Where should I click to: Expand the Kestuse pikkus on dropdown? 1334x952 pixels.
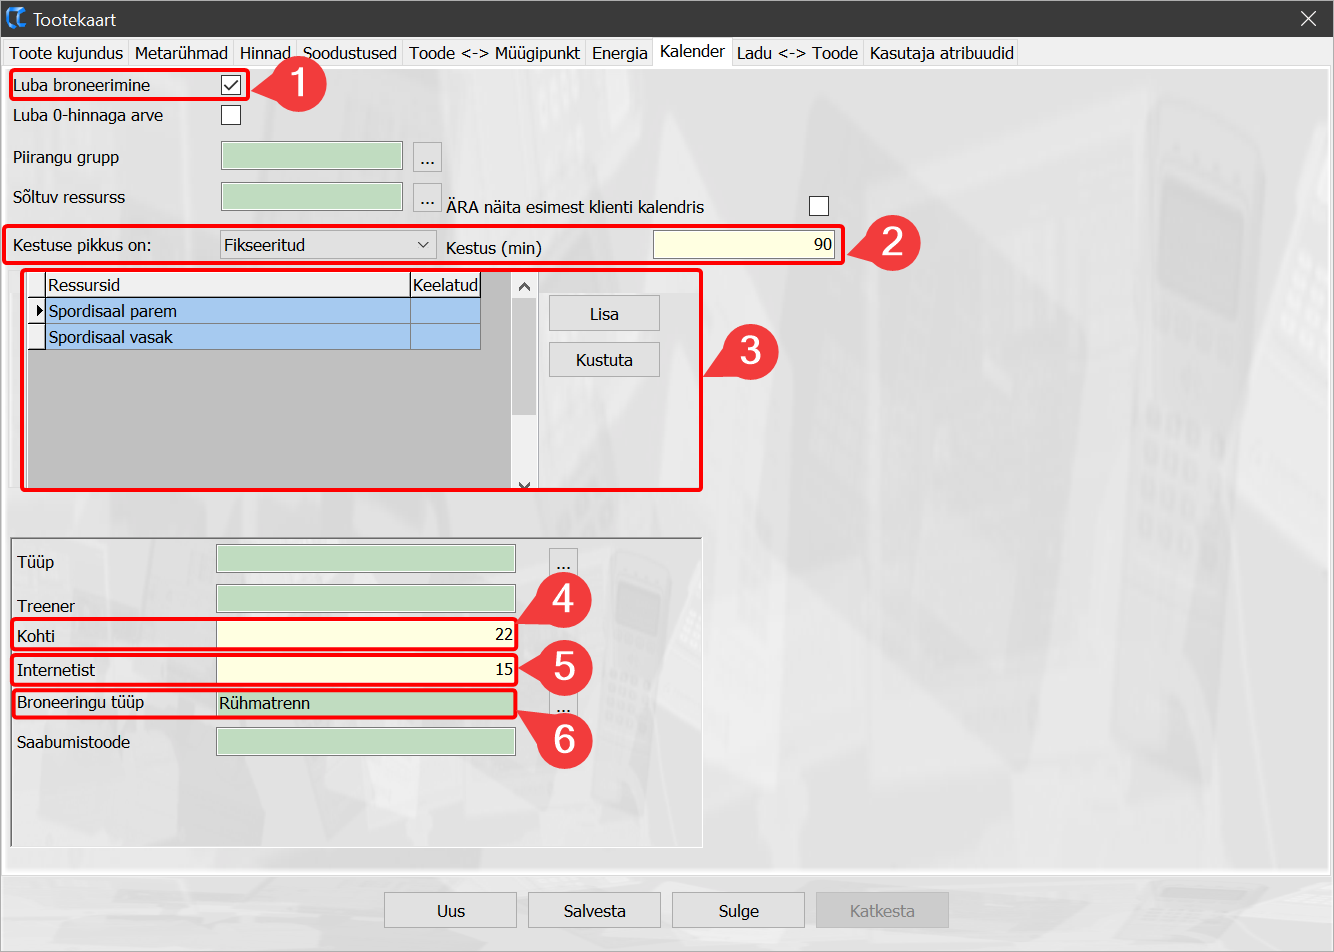(327, 245)
